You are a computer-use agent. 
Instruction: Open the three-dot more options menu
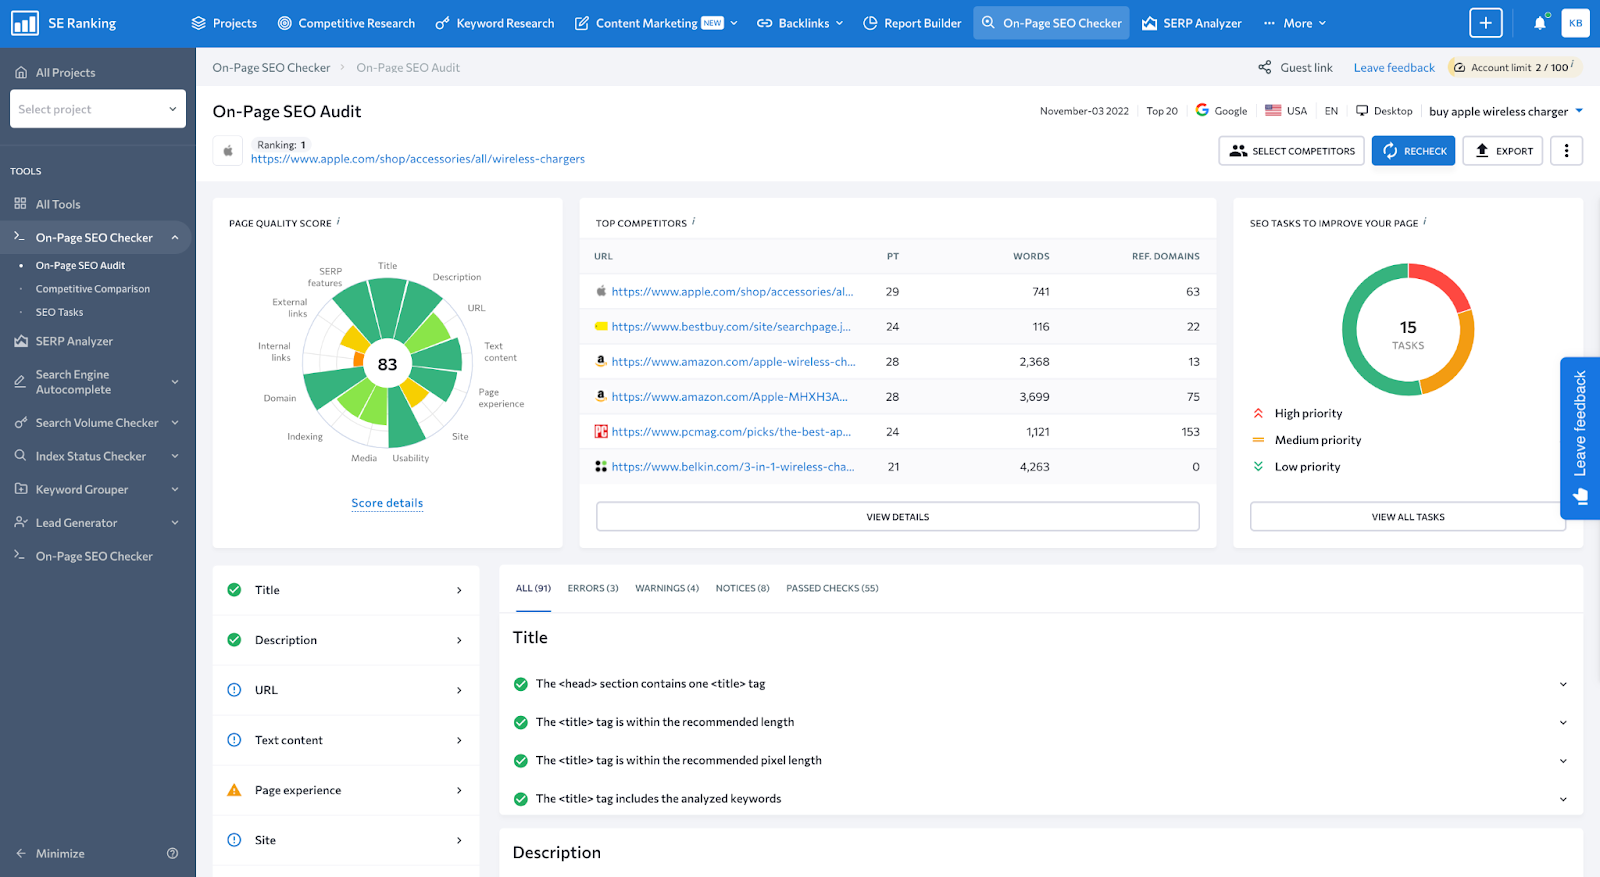point(1566,151)
